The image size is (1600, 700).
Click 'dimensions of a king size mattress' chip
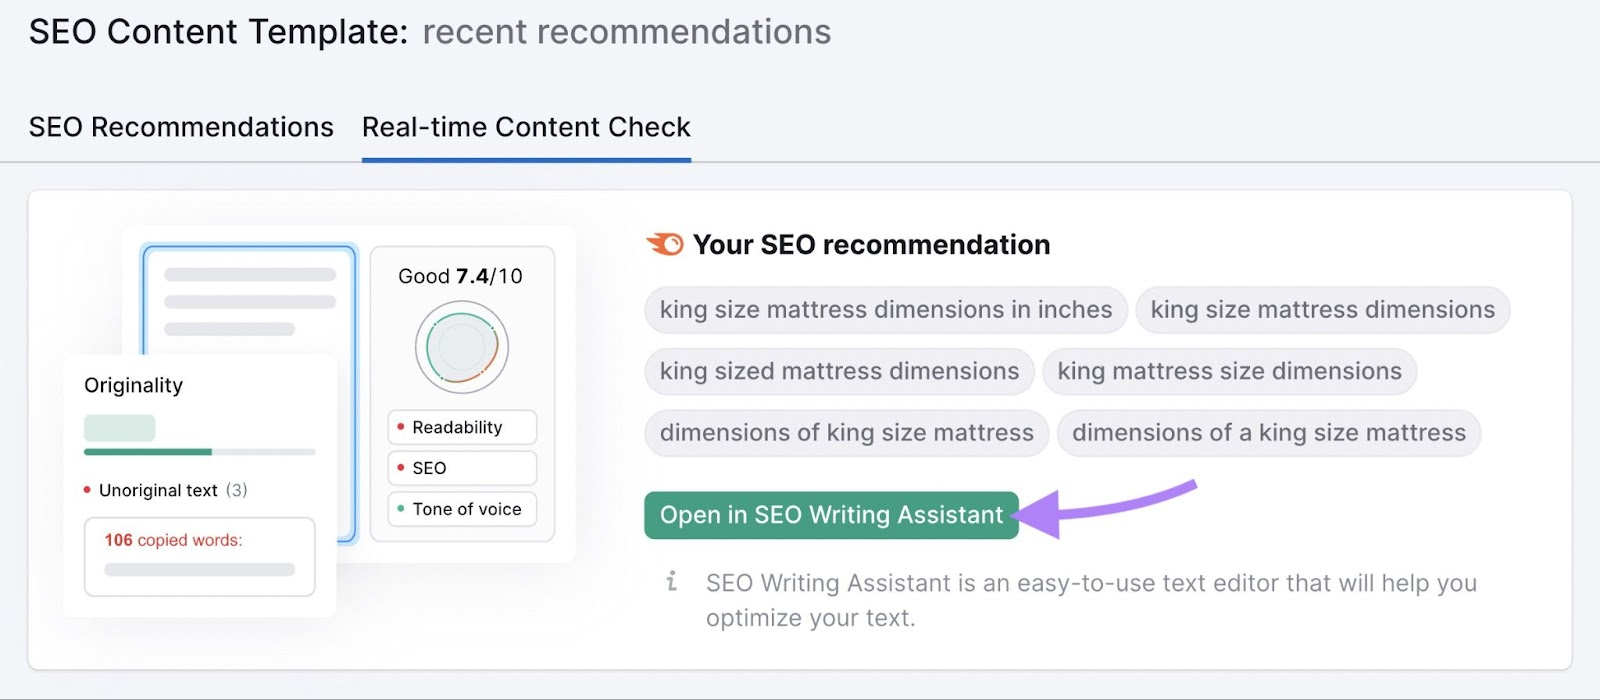pos(1268,433)
